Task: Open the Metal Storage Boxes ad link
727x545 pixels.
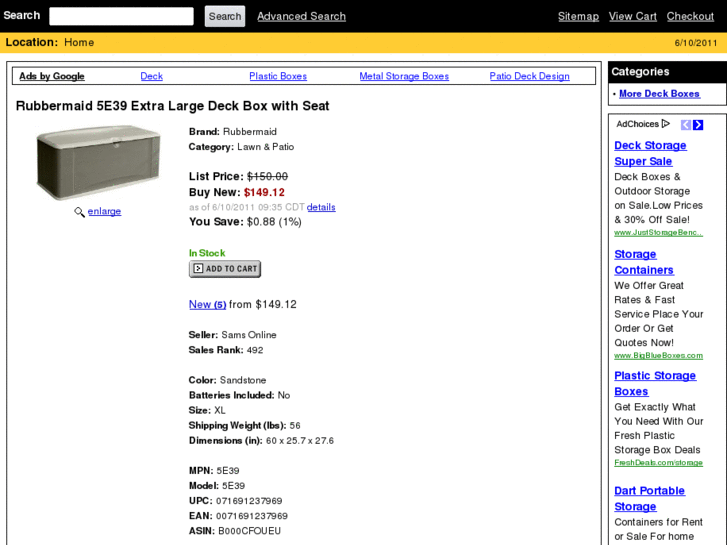Action: (404, 76)
